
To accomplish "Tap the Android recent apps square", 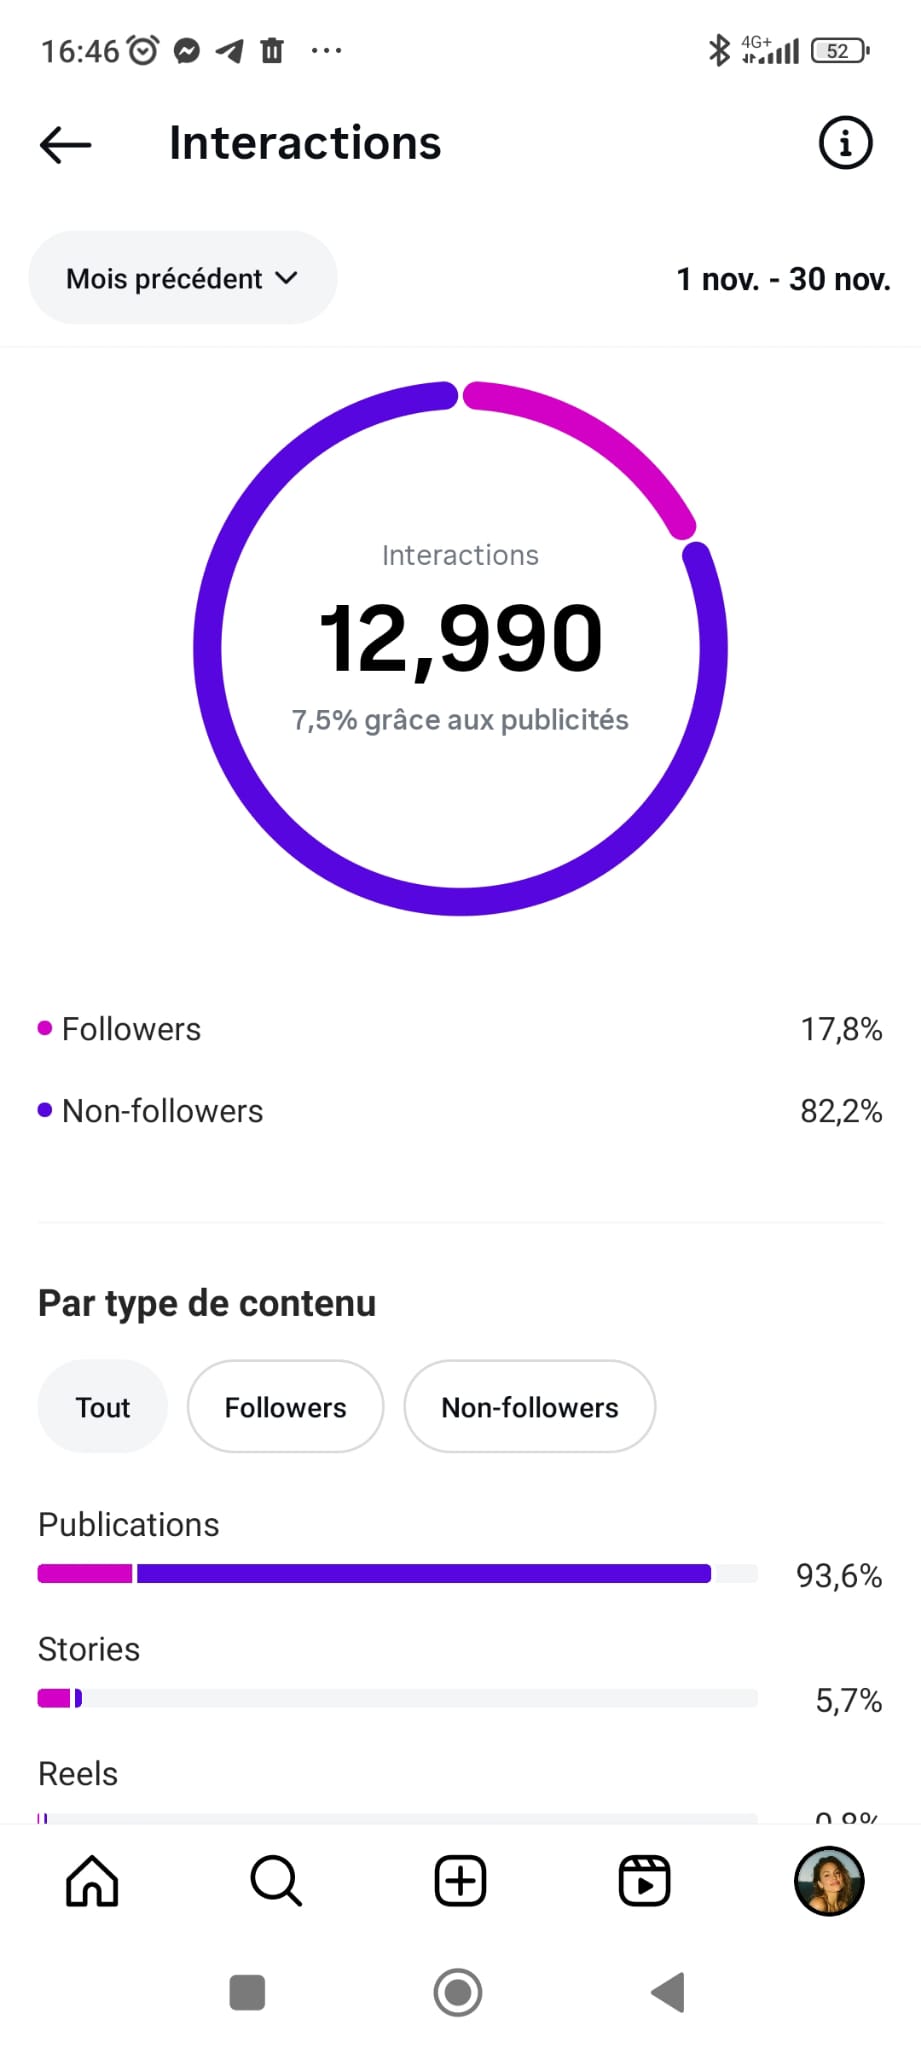I will (247, 1992).
